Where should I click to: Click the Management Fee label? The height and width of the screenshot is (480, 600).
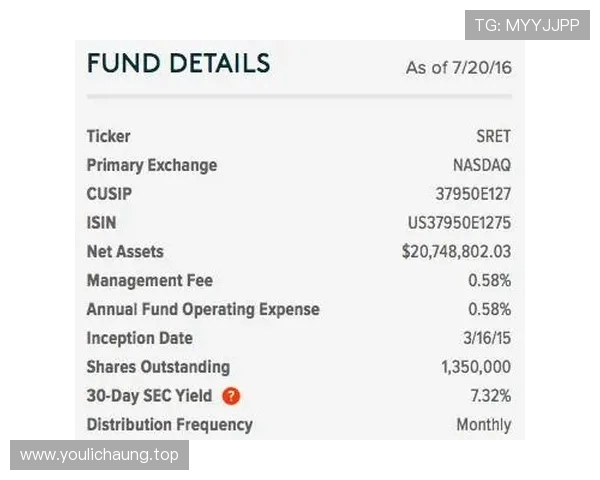(x=149, y=281)
